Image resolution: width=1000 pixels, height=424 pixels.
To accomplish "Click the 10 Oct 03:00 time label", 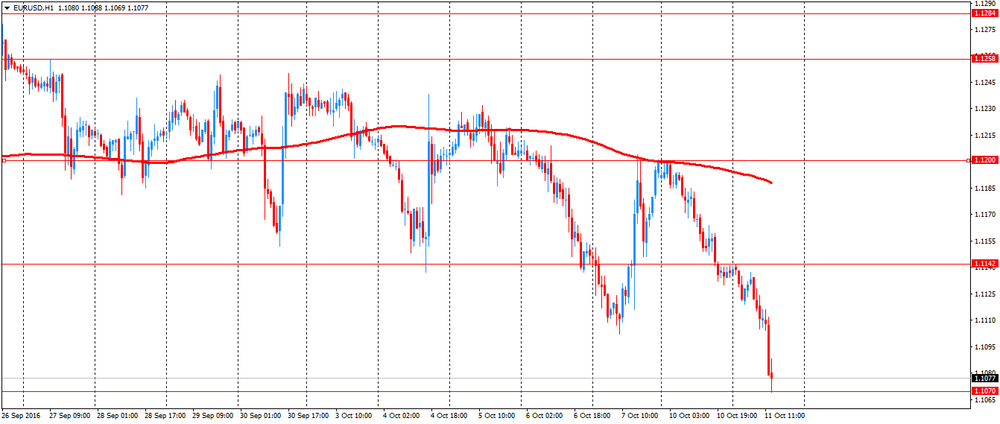I will click(x=689, y=415).
